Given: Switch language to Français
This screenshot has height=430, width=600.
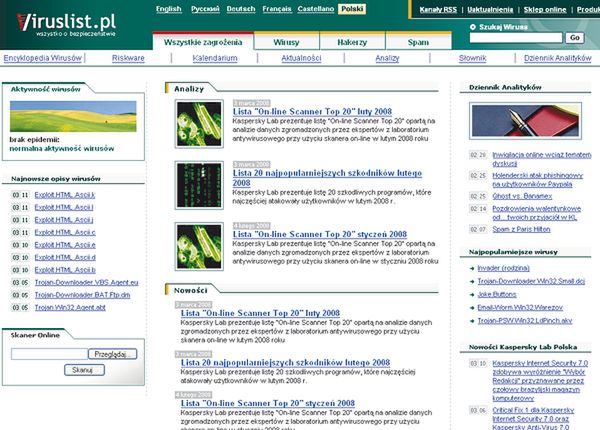Looking at the screenshot, I should pyautogui.click(x=277, y=9).
